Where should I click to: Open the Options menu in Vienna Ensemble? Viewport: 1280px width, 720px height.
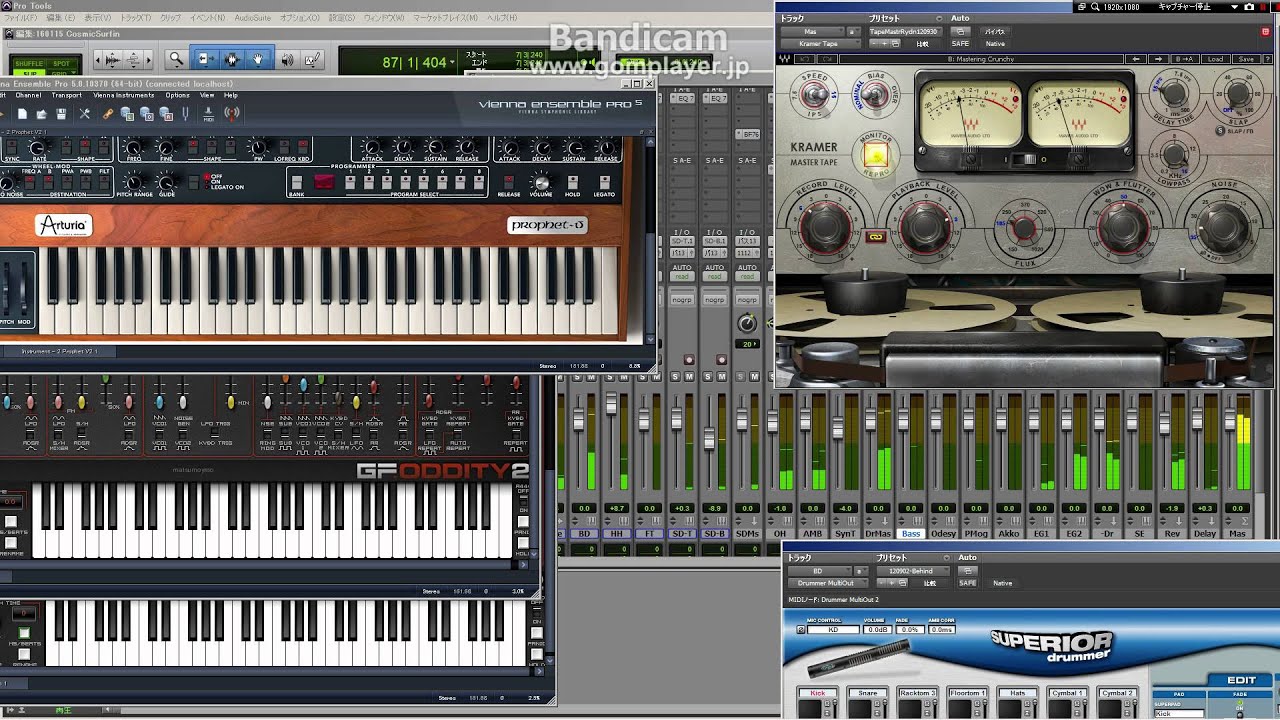point(177,95)
